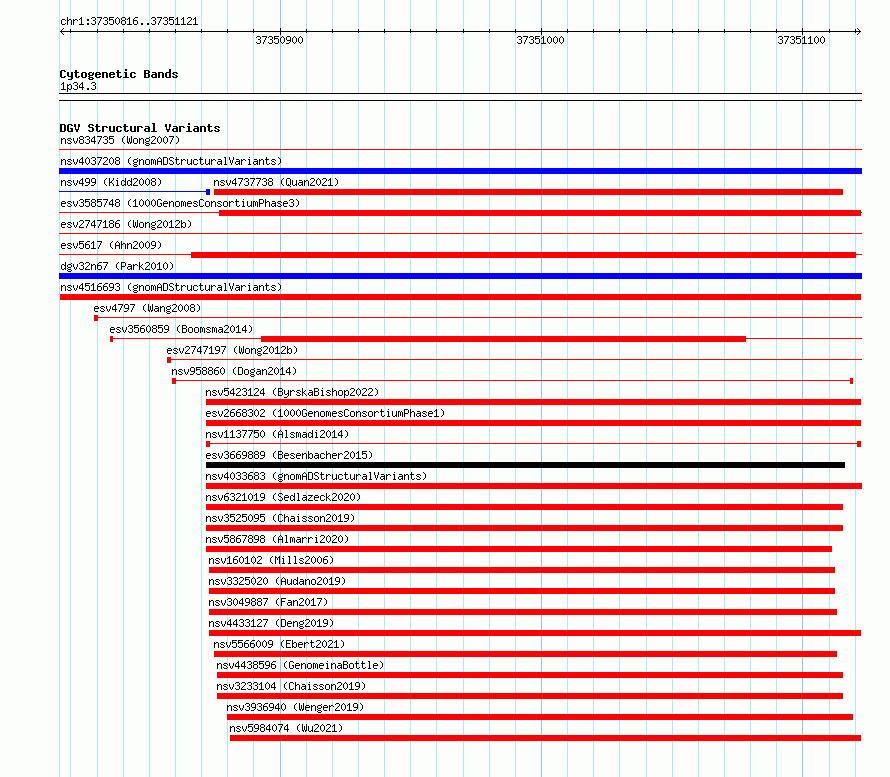Click the esv2747197 (Wong2012b) label

click(x=232, y=350)
